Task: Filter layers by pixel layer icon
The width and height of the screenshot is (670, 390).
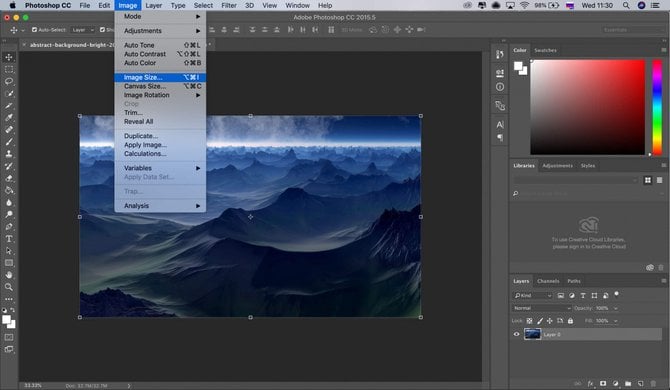Action: click(561, 295)
